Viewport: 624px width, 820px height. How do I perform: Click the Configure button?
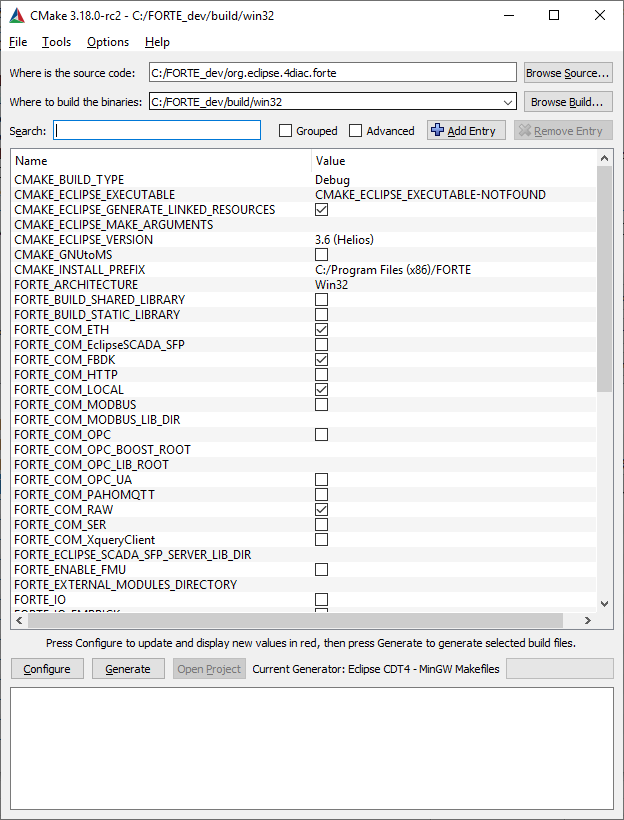[x=47, y=669]
